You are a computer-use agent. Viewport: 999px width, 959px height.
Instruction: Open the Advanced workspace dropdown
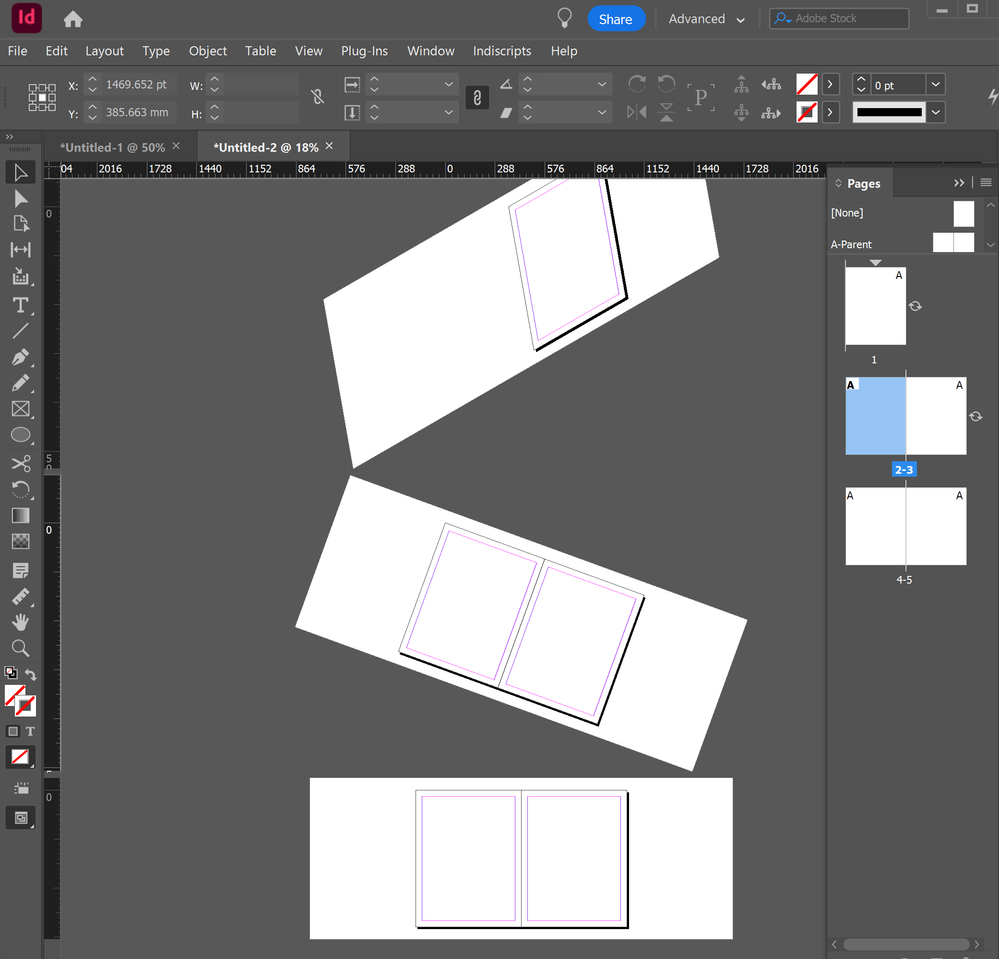pos(707,19)
